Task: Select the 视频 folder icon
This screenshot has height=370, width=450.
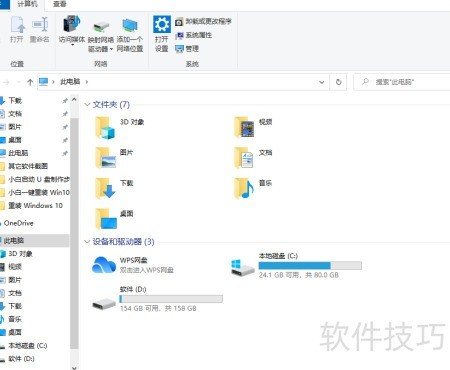Action: [244, 127]
